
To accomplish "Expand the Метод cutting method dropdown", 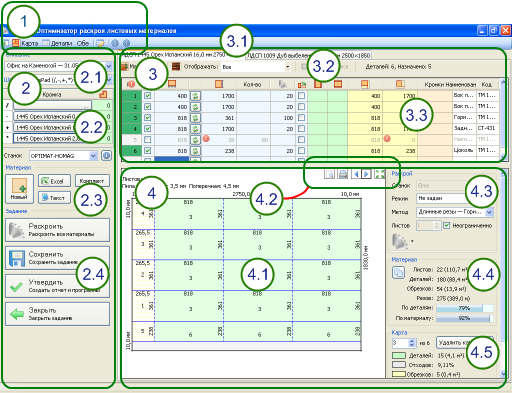I will click(x=489, y=212).
